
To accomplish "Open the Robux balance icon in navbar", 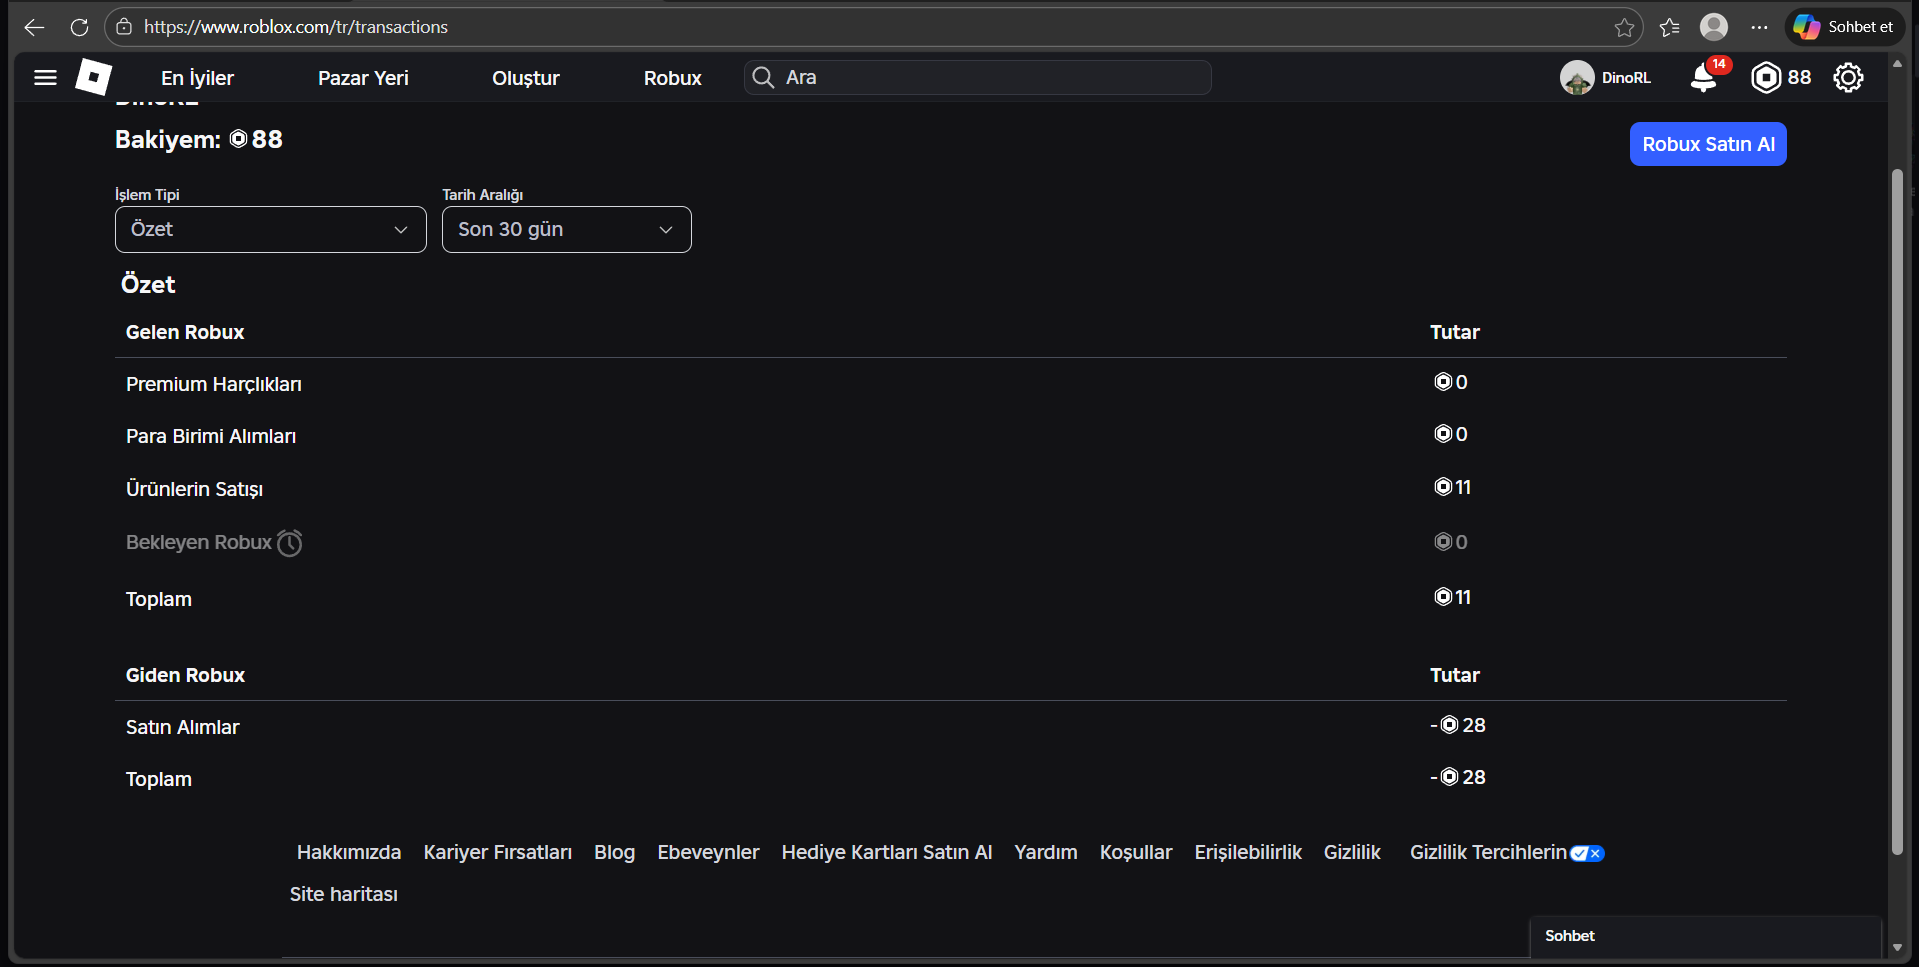I will point(1767,77).
